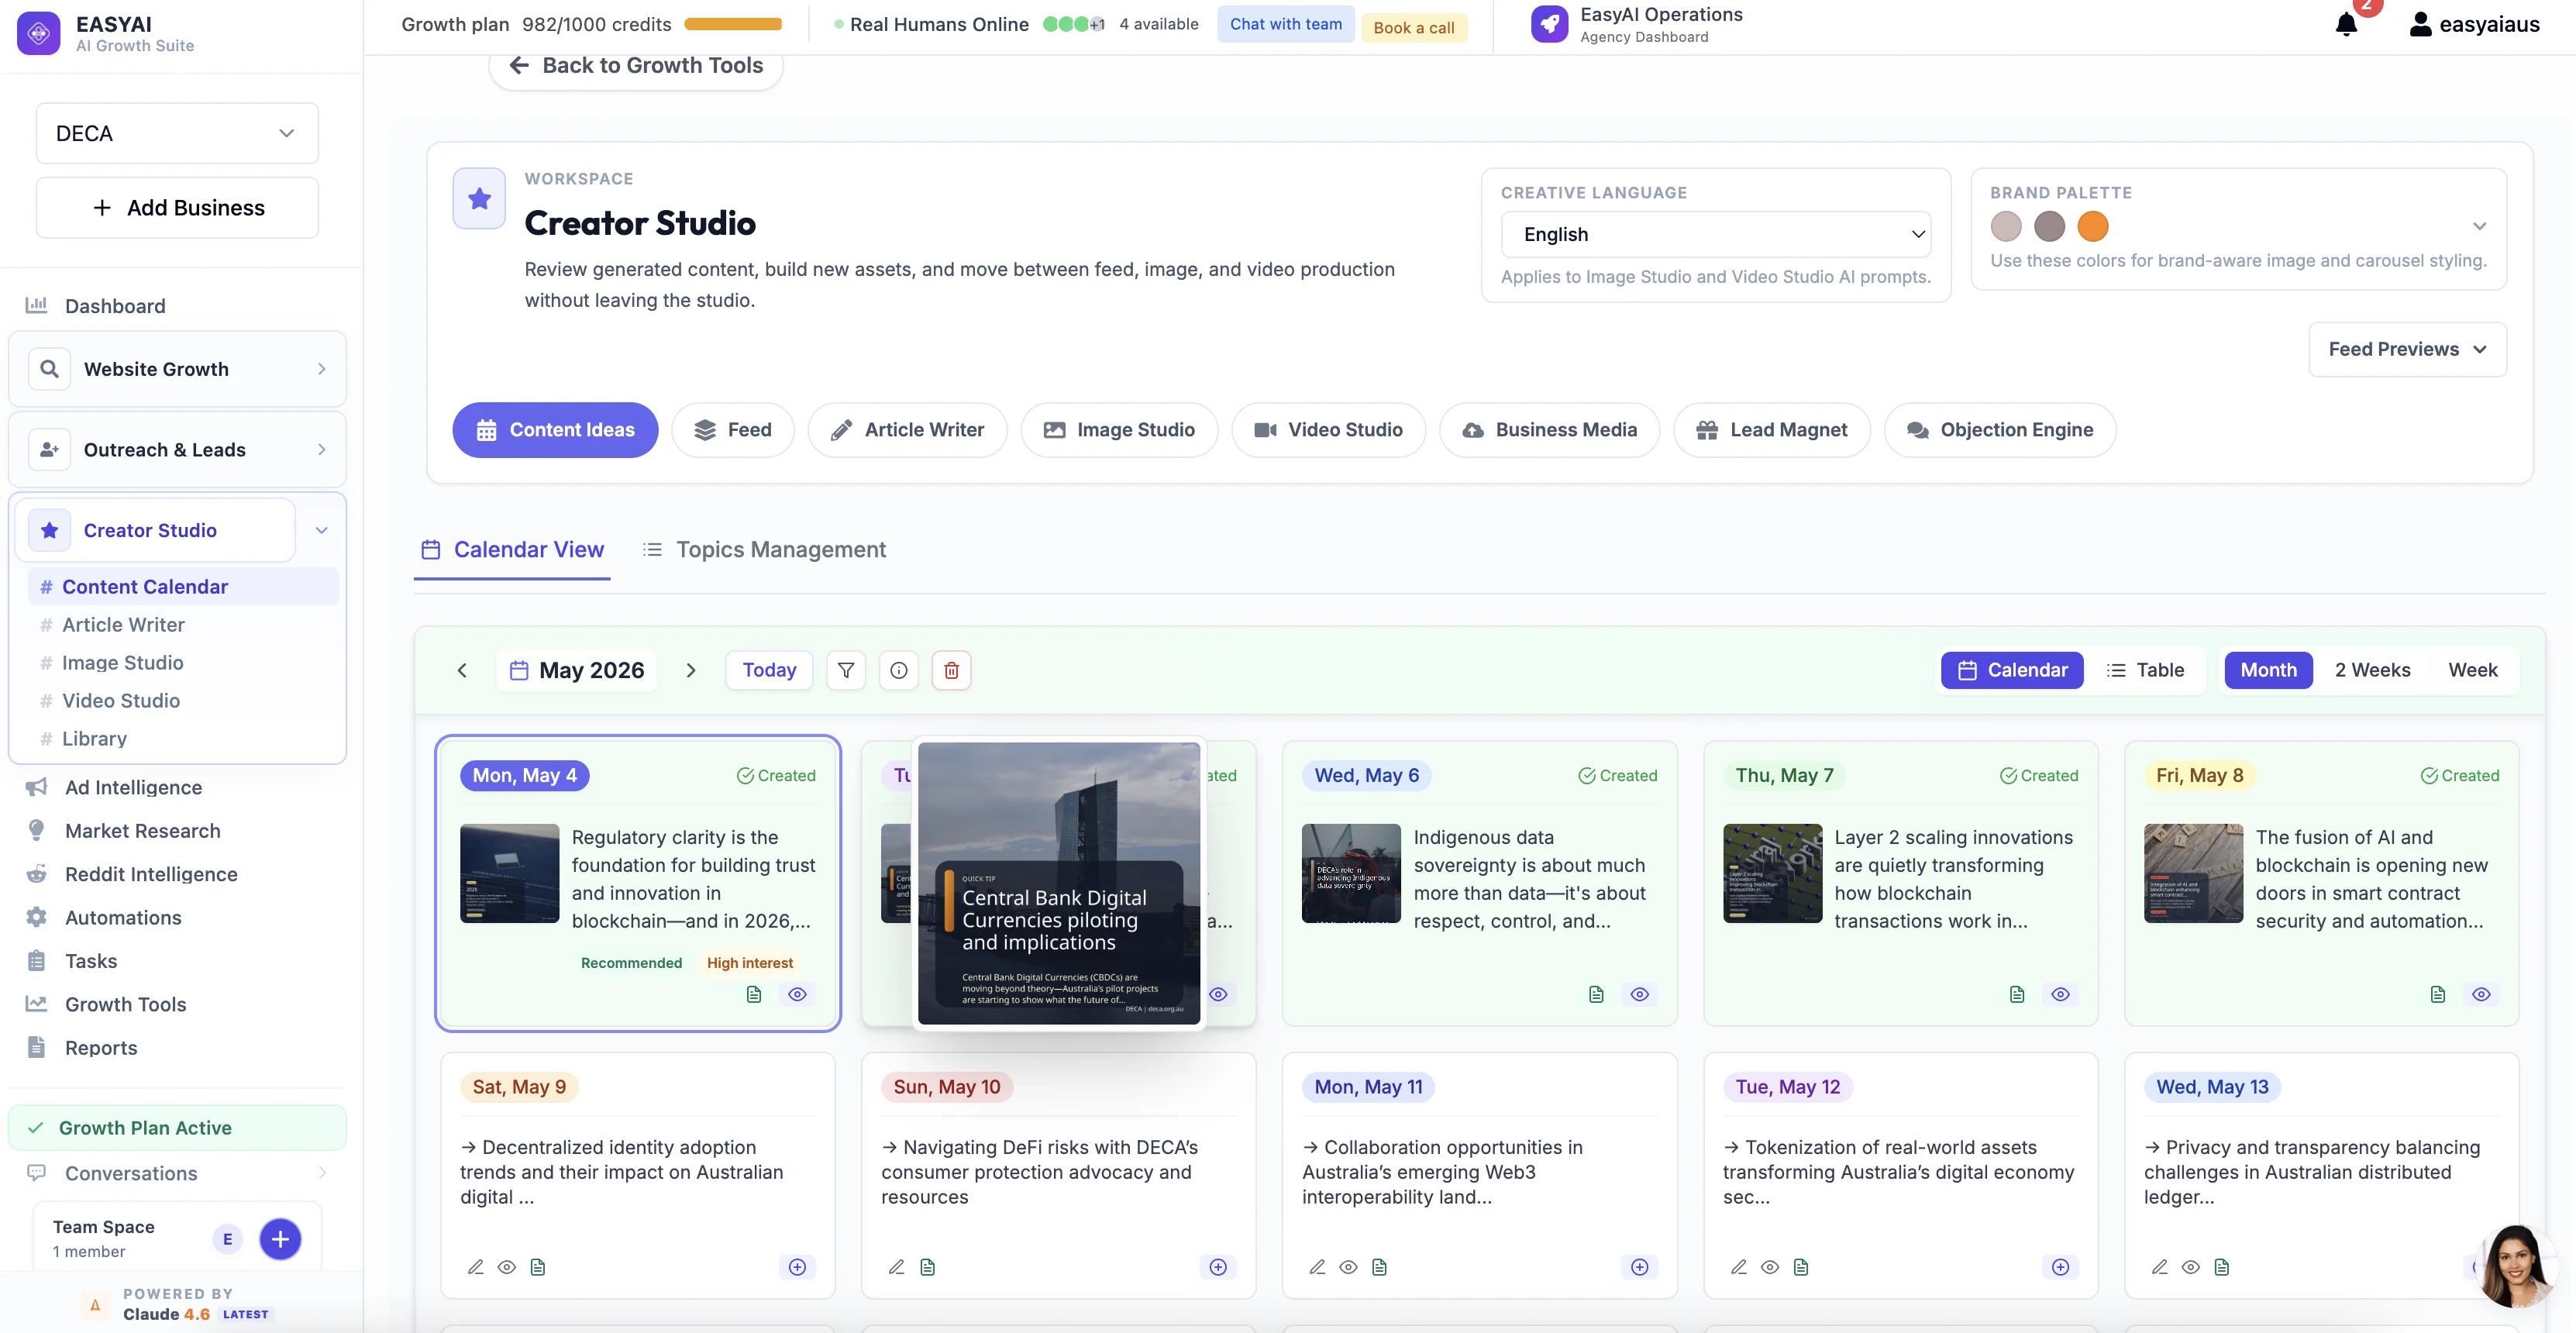2576x1333 pixels.
Task: Click plus icon on Mon, May 11 card
Action: [x=1640, y=1267]
